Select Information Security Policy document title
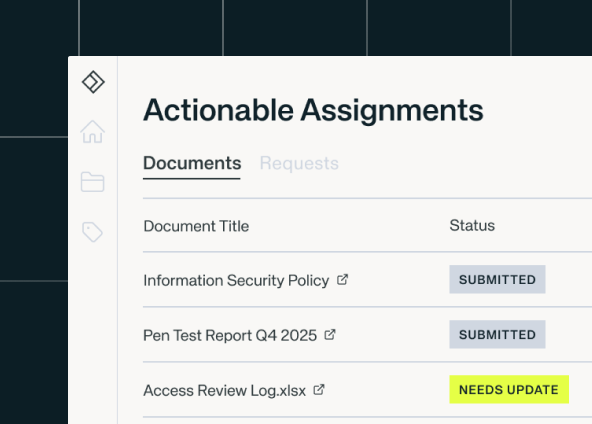Image resolution: width=592 pixels, height=424 pixels. coord(236,281)
